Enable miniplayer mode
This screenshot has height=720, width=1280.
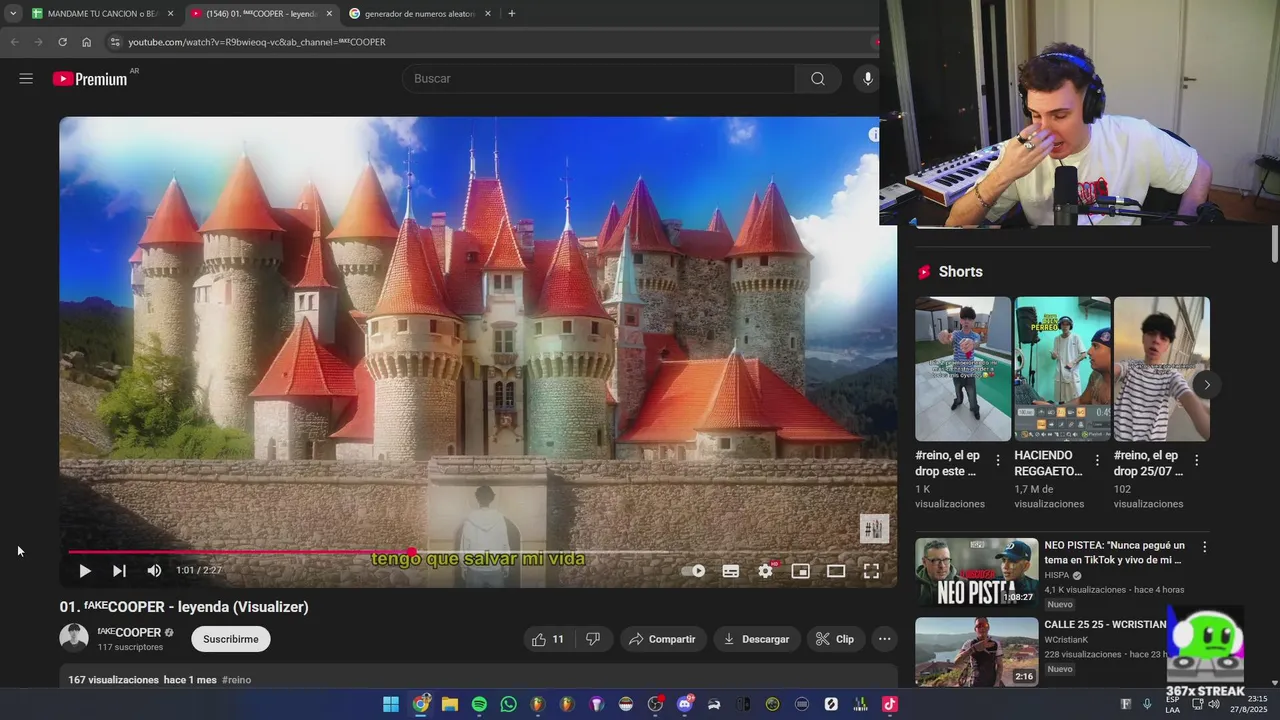[800, 571]
